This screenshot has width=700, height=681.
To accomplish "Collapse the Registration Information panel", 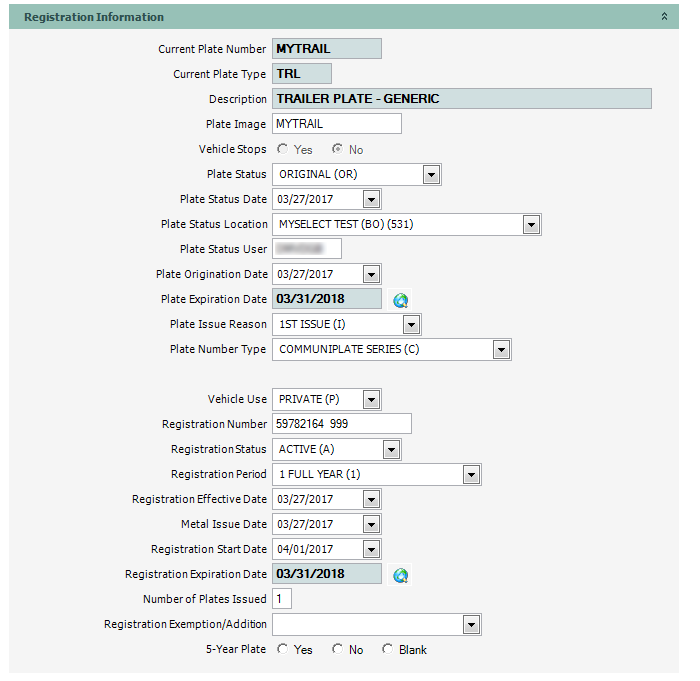I will pyautogui.click(x=664, y=17).
